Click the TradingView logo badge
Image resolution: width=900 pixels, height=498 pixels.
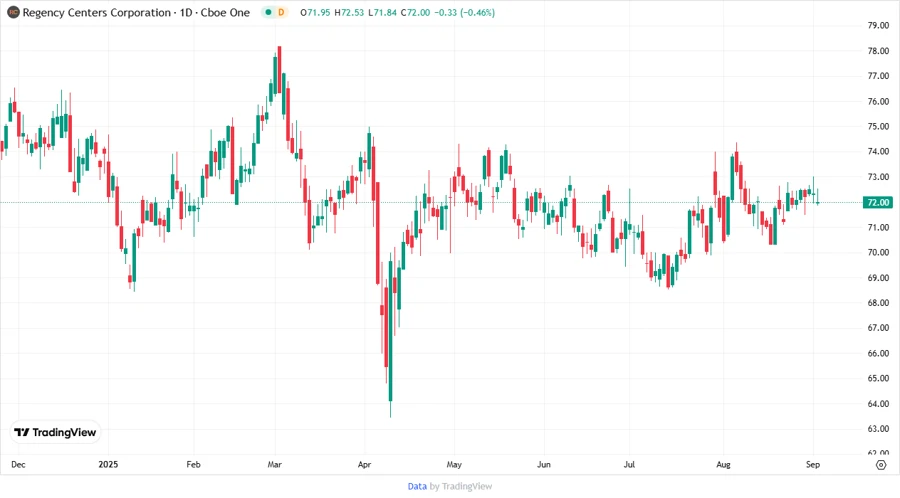coord(56,433)
